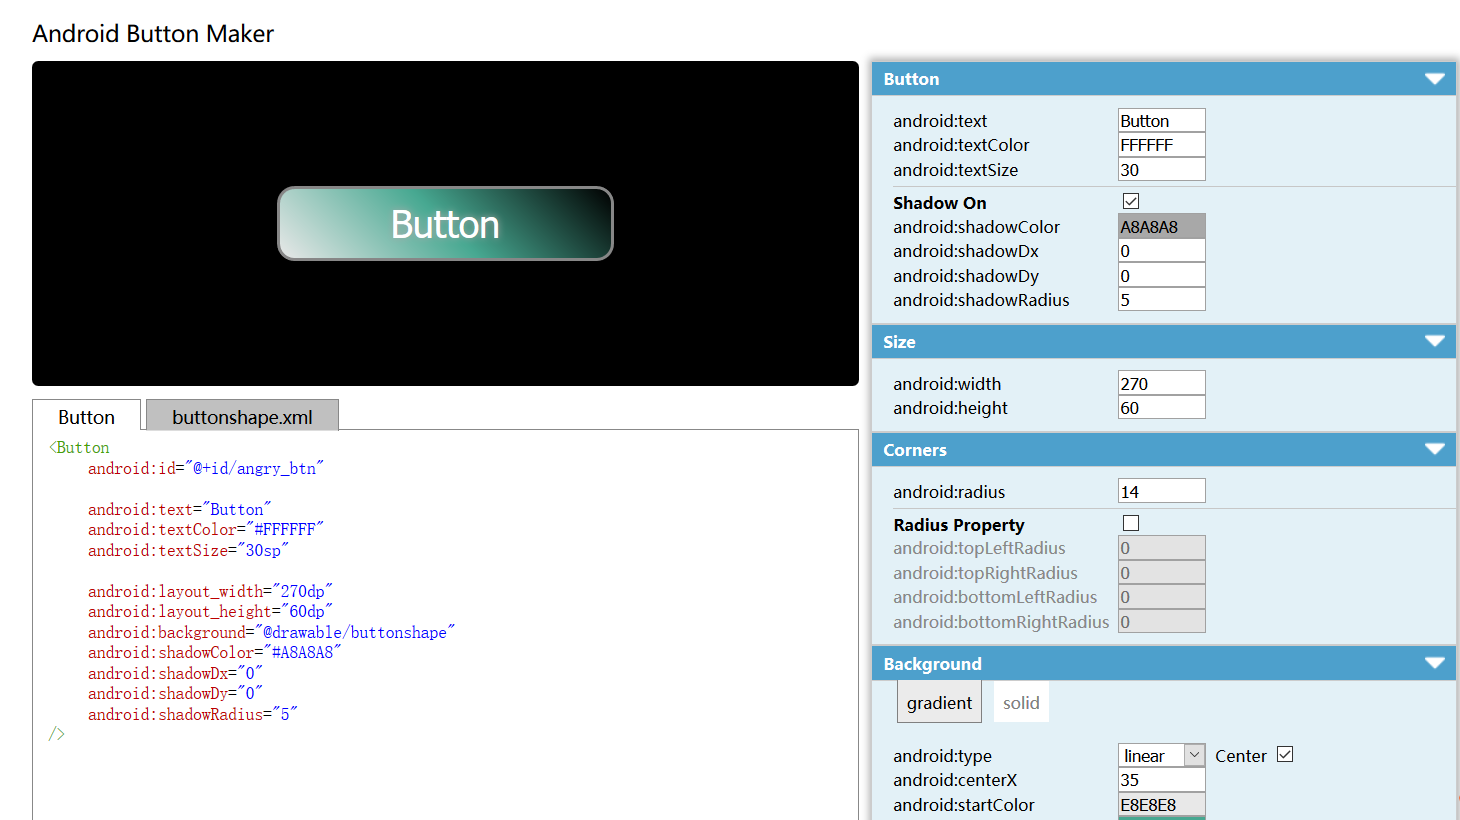This screenshot has height=820, width=1460.
Task: Click the android:textColor FFFFFF field
Action: click(x=1161, y=145)
